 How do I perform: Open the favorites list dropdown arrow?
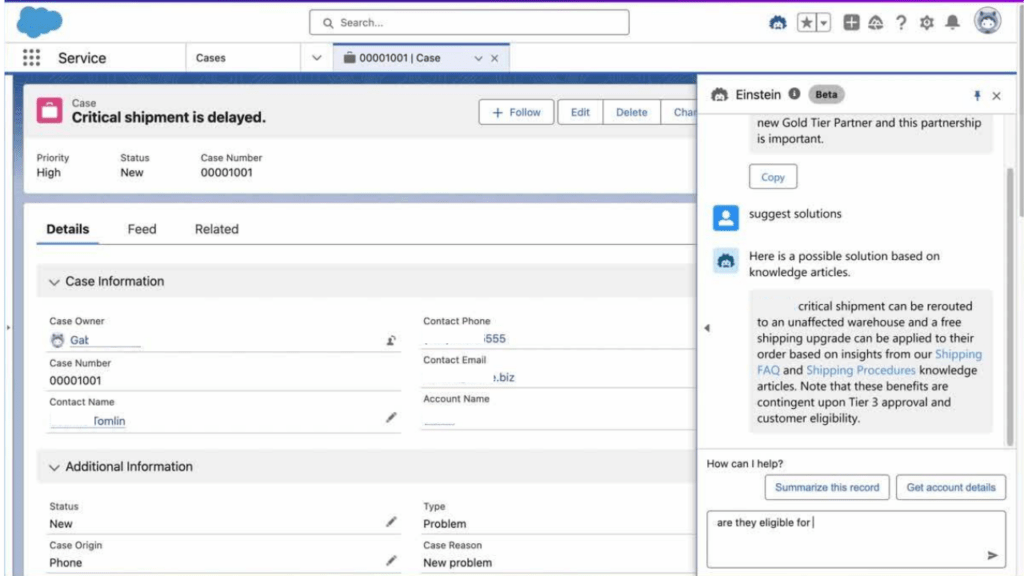[824, 23]
